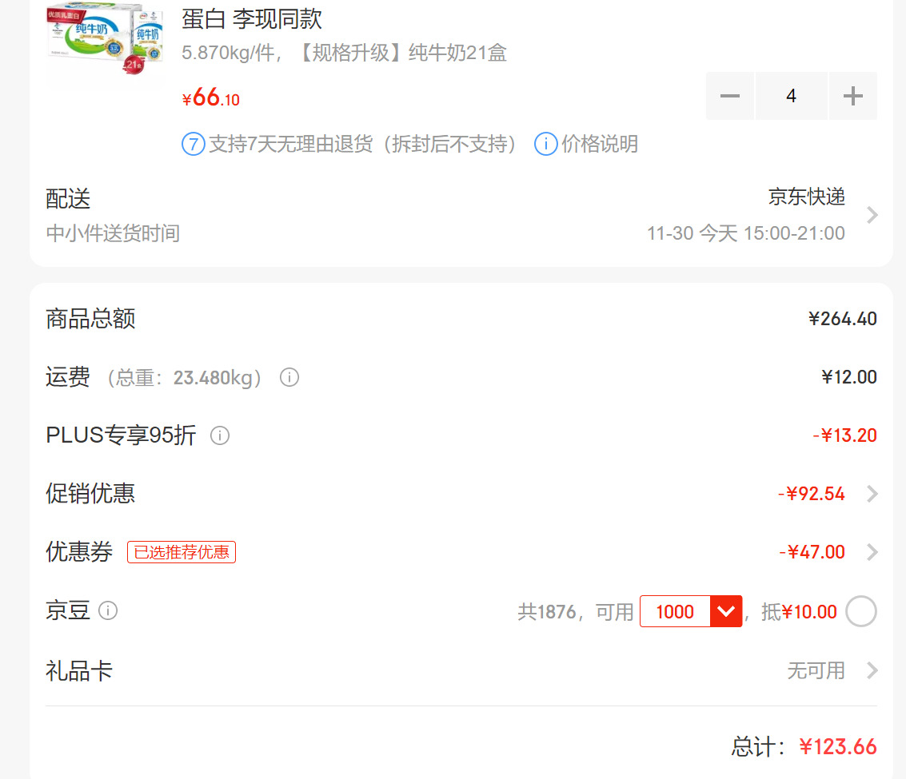View 支持7天无理由退货 return policy details
906x779 pixels.
[x=362, y=144]
